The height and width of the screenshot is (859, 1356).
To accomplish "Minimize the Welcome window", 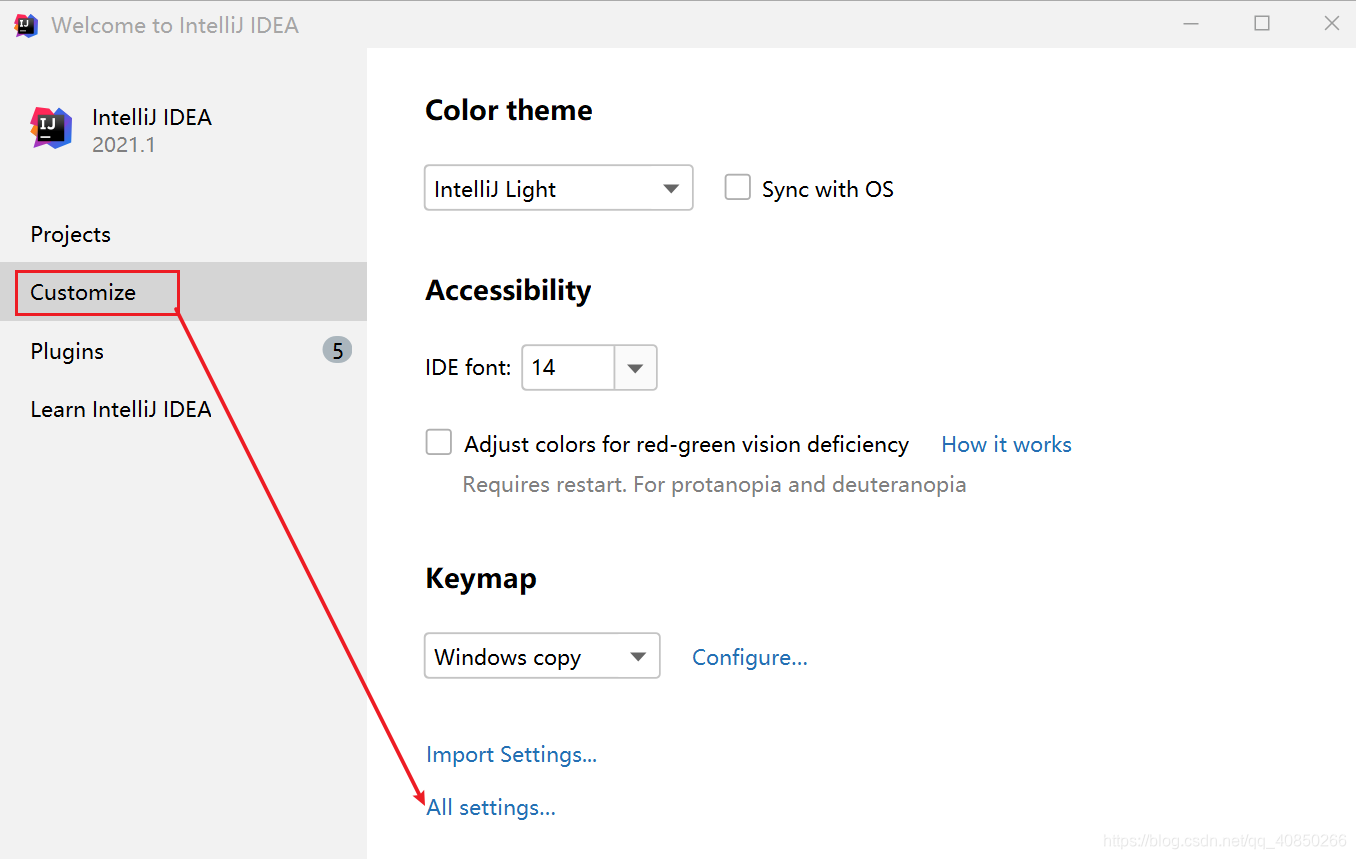I will pyautogui.click(x=1192, y=24).
